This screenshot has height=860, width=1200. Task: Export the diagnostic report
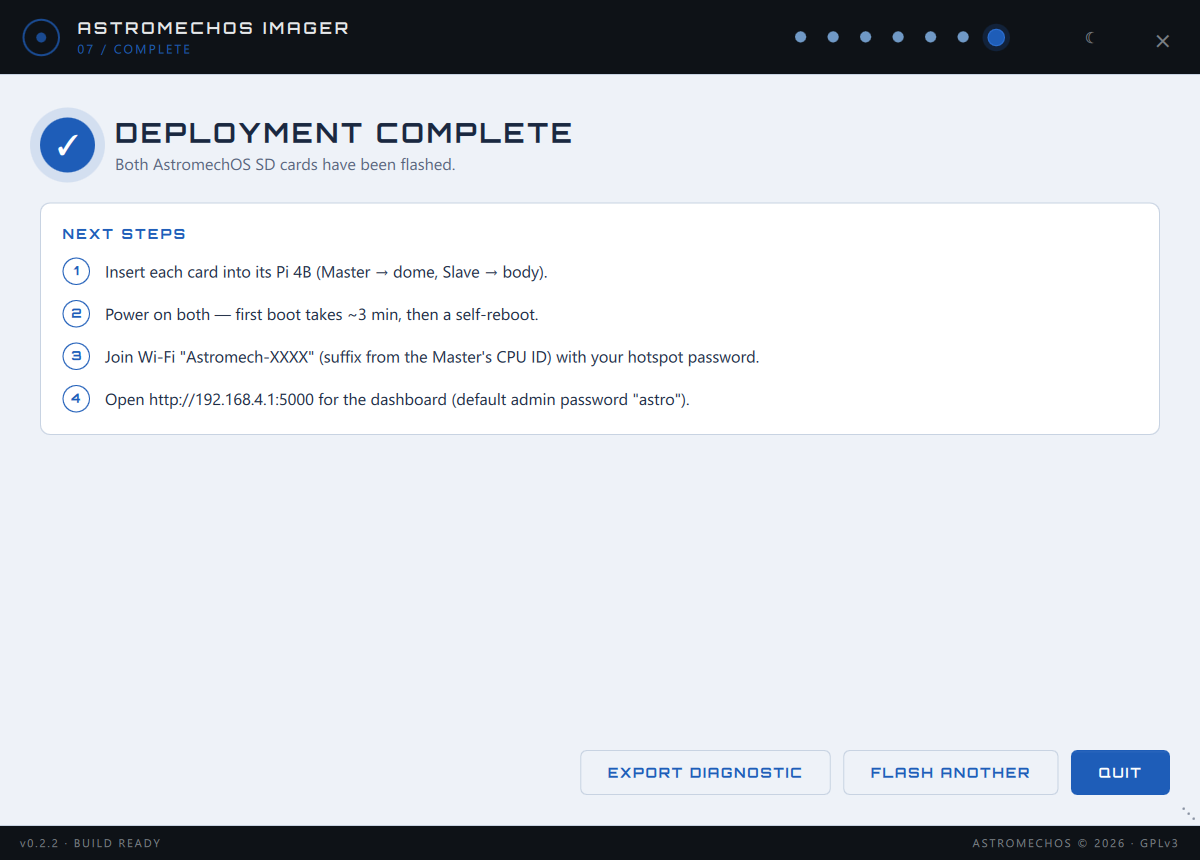coord(705,773)
